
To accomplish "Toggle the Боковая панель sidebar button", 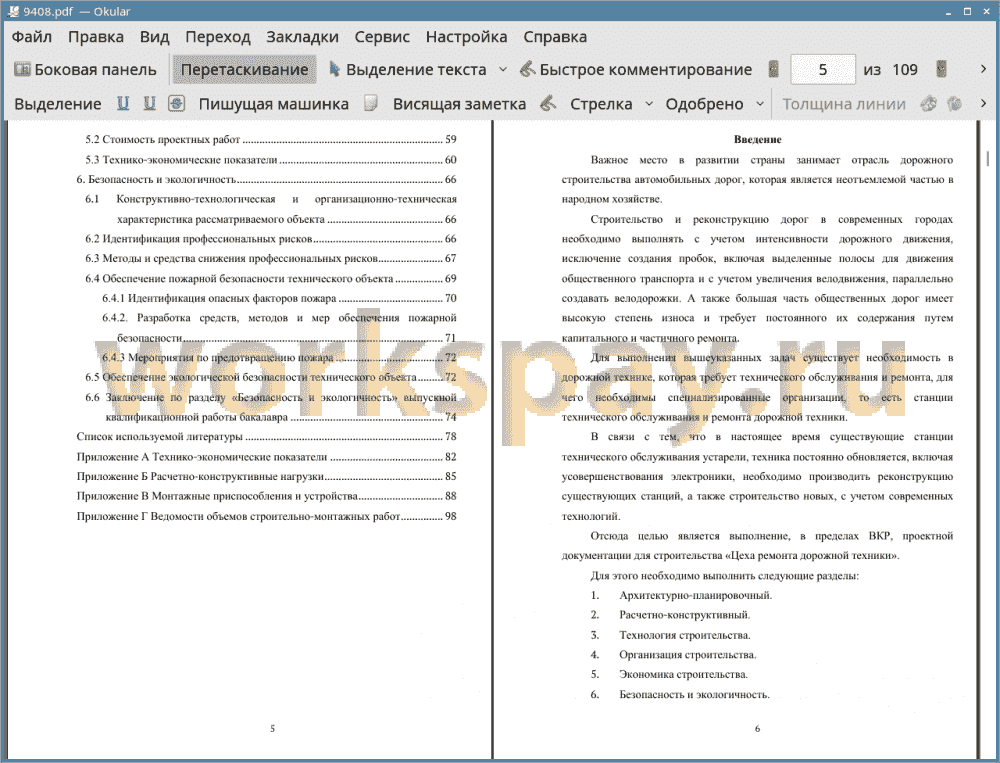I will (x=85, y=70).
